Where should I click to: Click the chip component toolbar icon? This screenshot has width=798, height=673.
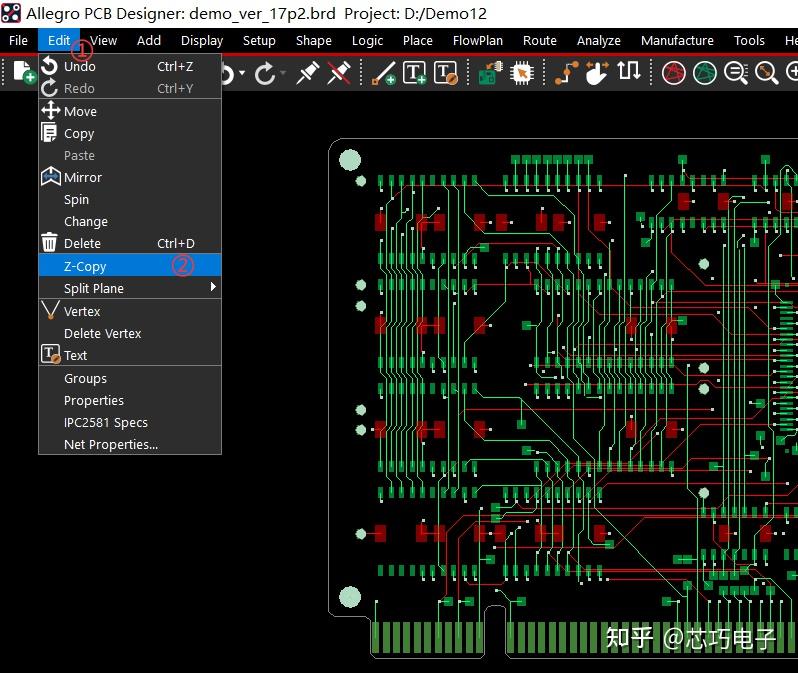520,73
